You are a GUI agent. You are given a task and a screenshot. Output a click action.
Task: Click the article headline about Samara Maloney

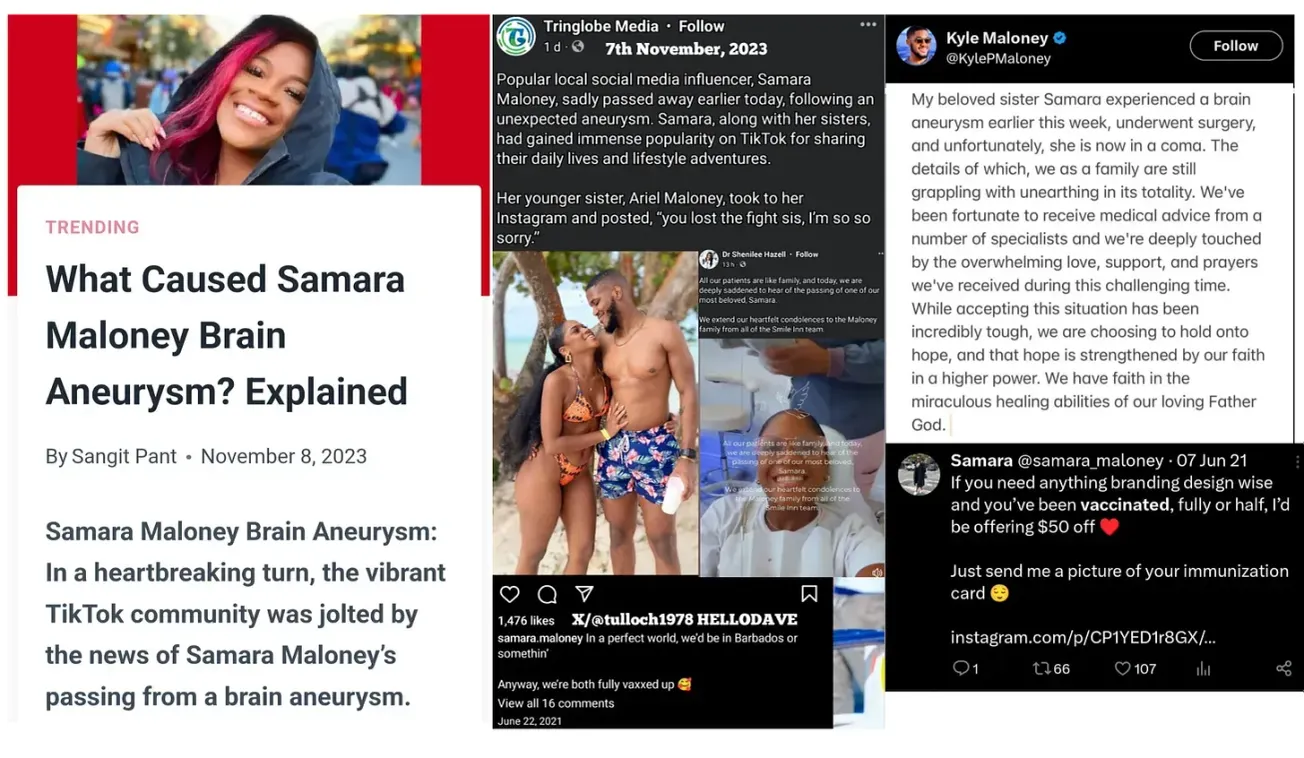tap(227, 335)
